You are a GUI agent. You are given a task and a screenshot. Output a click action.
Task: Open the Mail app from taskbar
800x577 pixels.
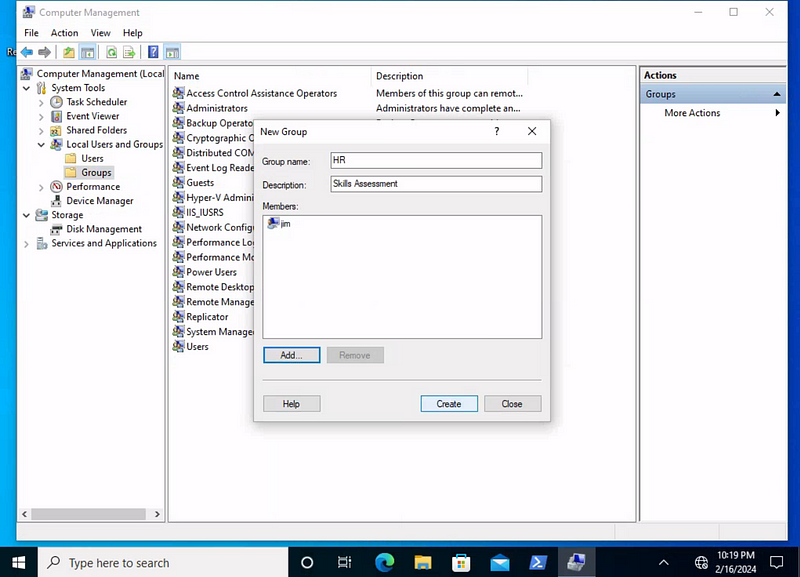click(x=500, y=562)
